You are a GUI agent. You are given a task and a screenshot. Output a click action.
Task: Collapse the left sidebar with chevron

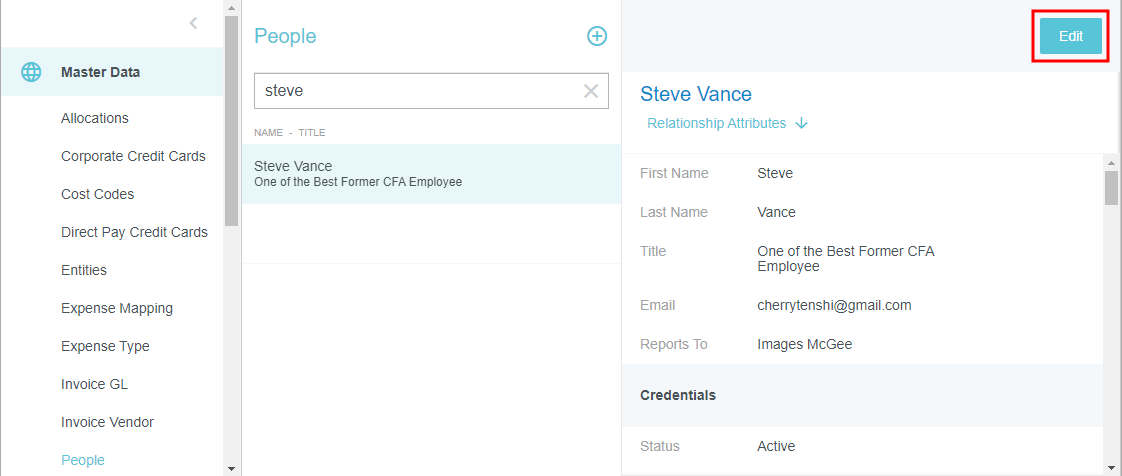point(193,23)
